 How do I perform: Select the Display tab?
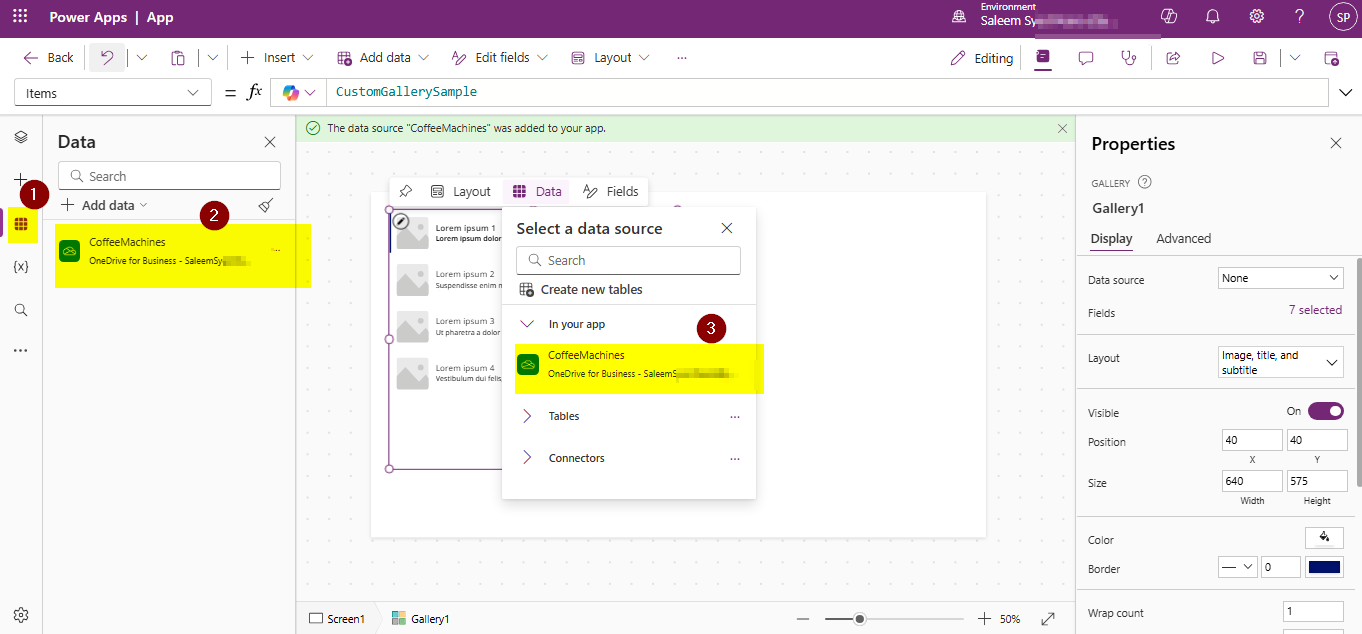[x=1111, y=239]
